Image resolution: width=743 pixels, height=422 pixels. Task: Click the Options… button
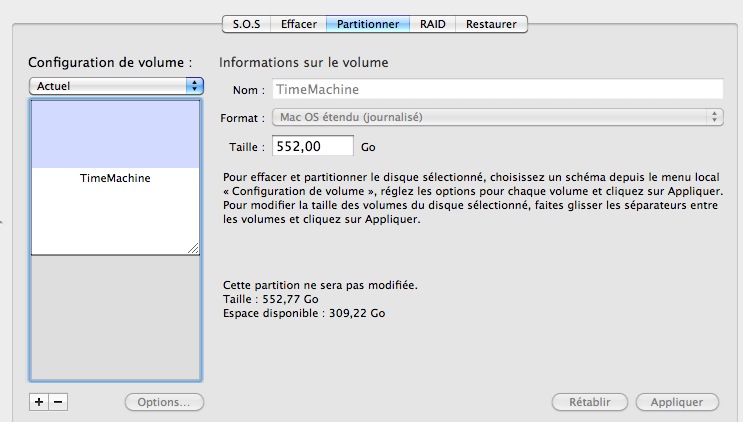[x=164, y=402]
